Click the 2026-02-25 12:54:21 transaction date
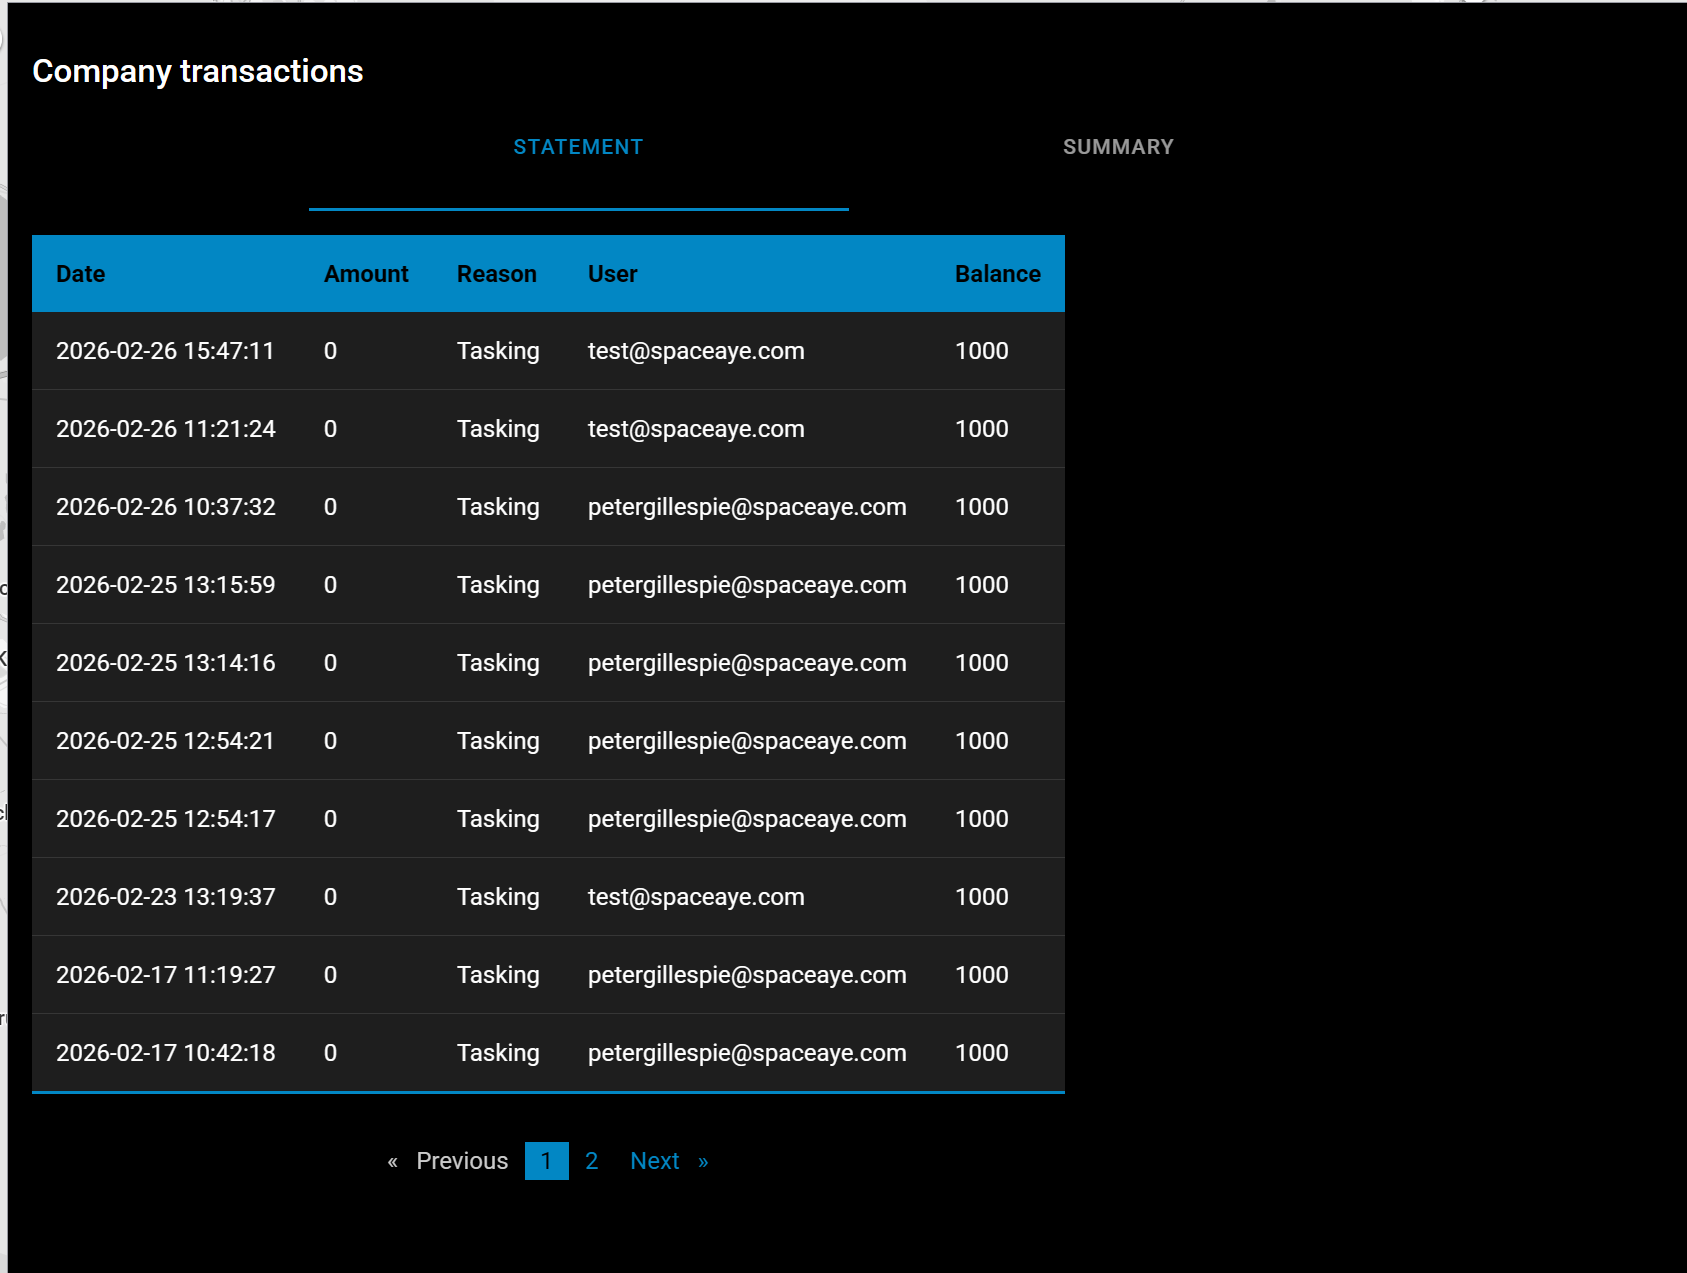The image size is (1687, 1273). [x=165, y=741]
